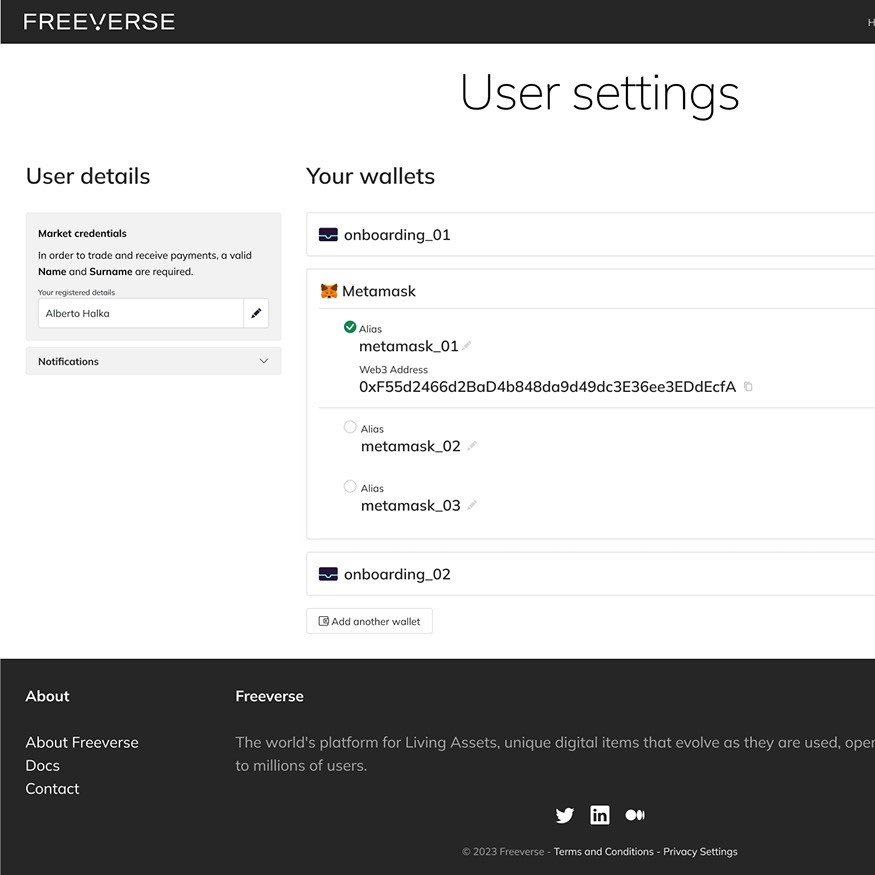Edit the metamask_03 alias pencil icon
Viewport: 875px width, 875px height.
point(472,505)
